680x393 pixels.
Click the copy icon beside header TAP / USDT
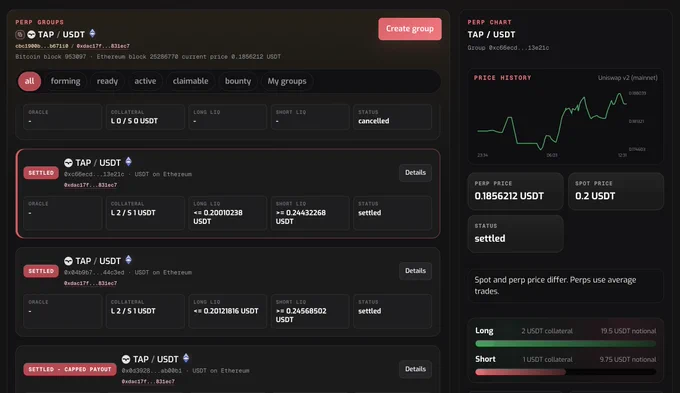pos(20,34)
